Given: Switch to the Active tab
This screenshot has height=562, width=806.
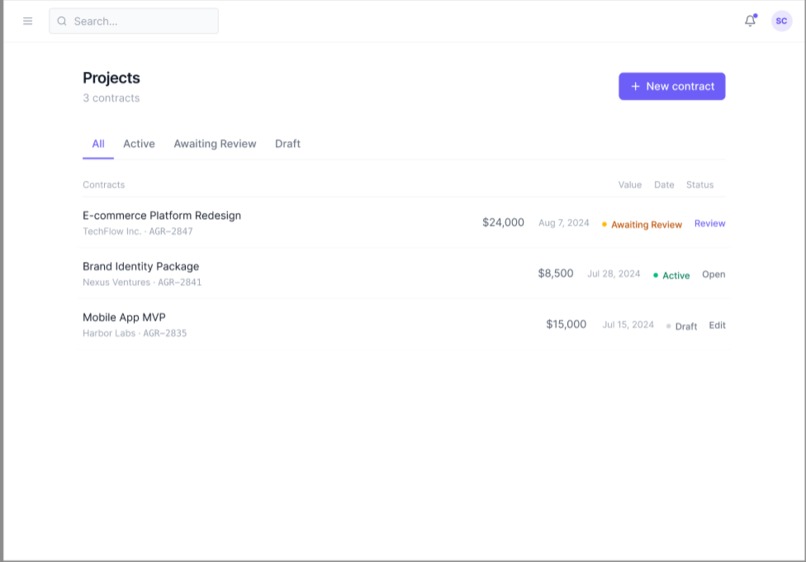Looking at the screenshot, I should point(139,144).
